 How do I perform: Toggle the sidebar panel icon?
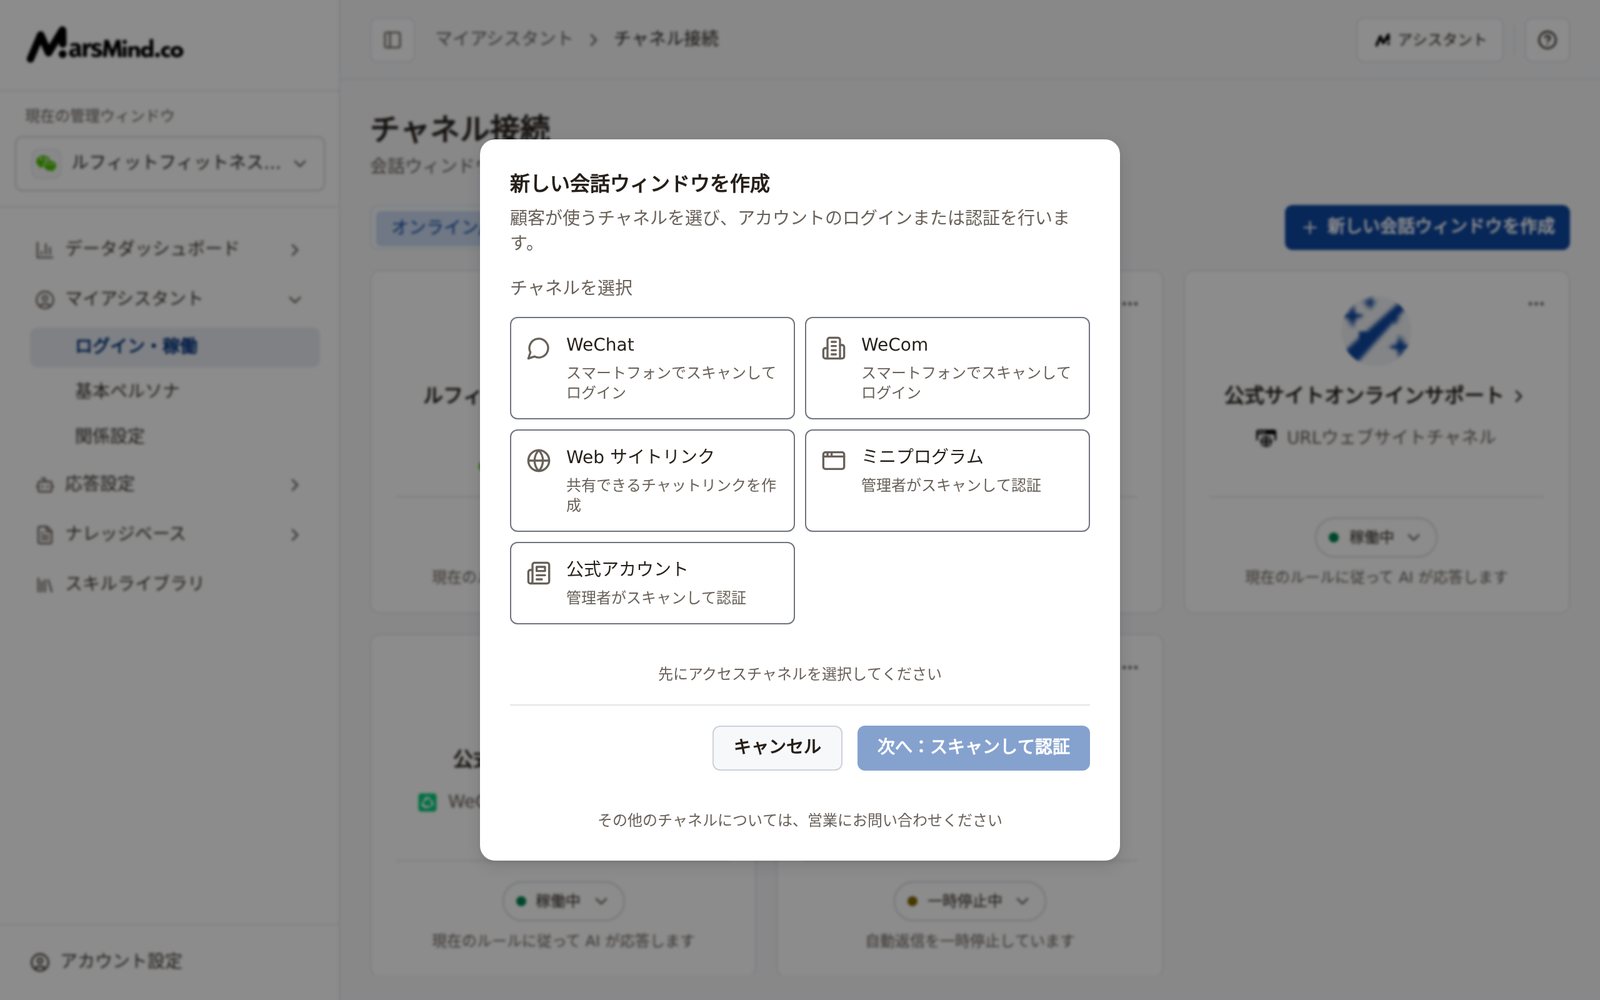coord(392,40)
